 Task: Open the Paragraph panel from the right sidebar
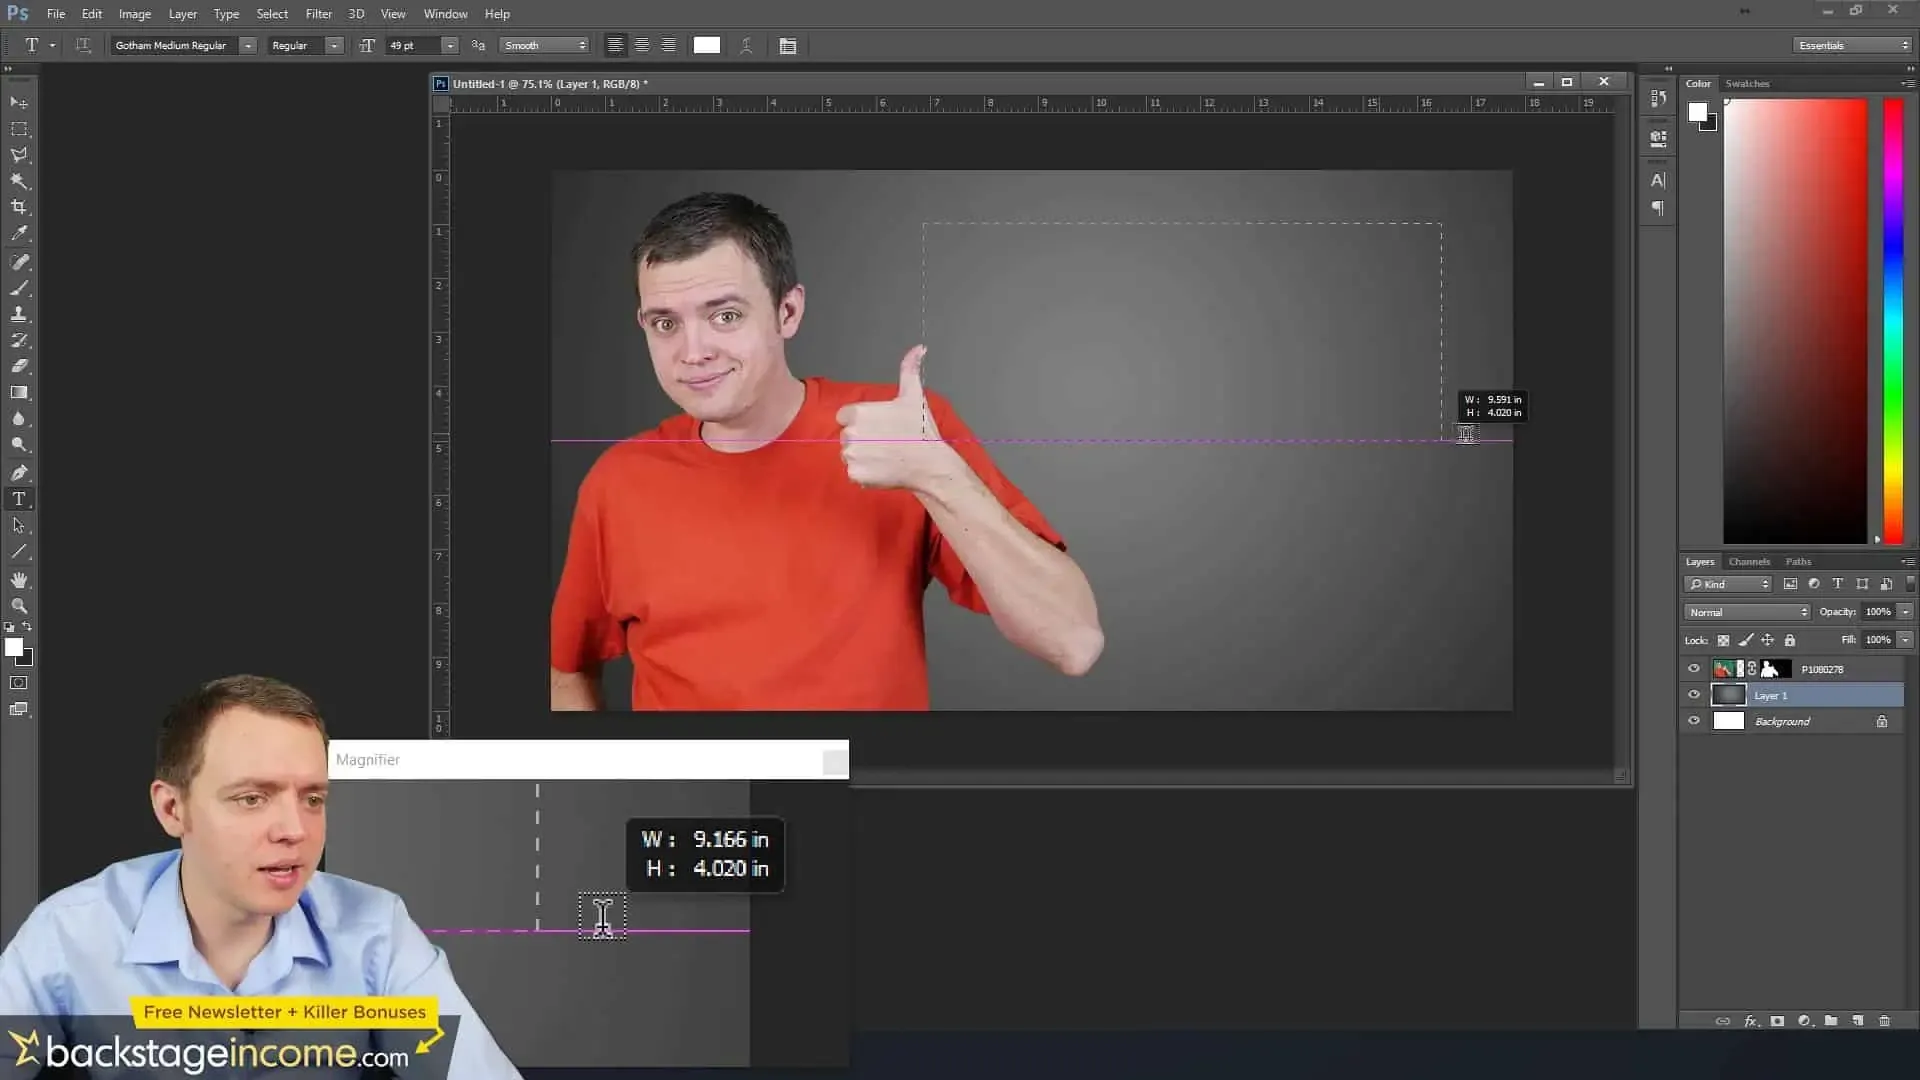pyautogui.click(x=1657, y=207)
